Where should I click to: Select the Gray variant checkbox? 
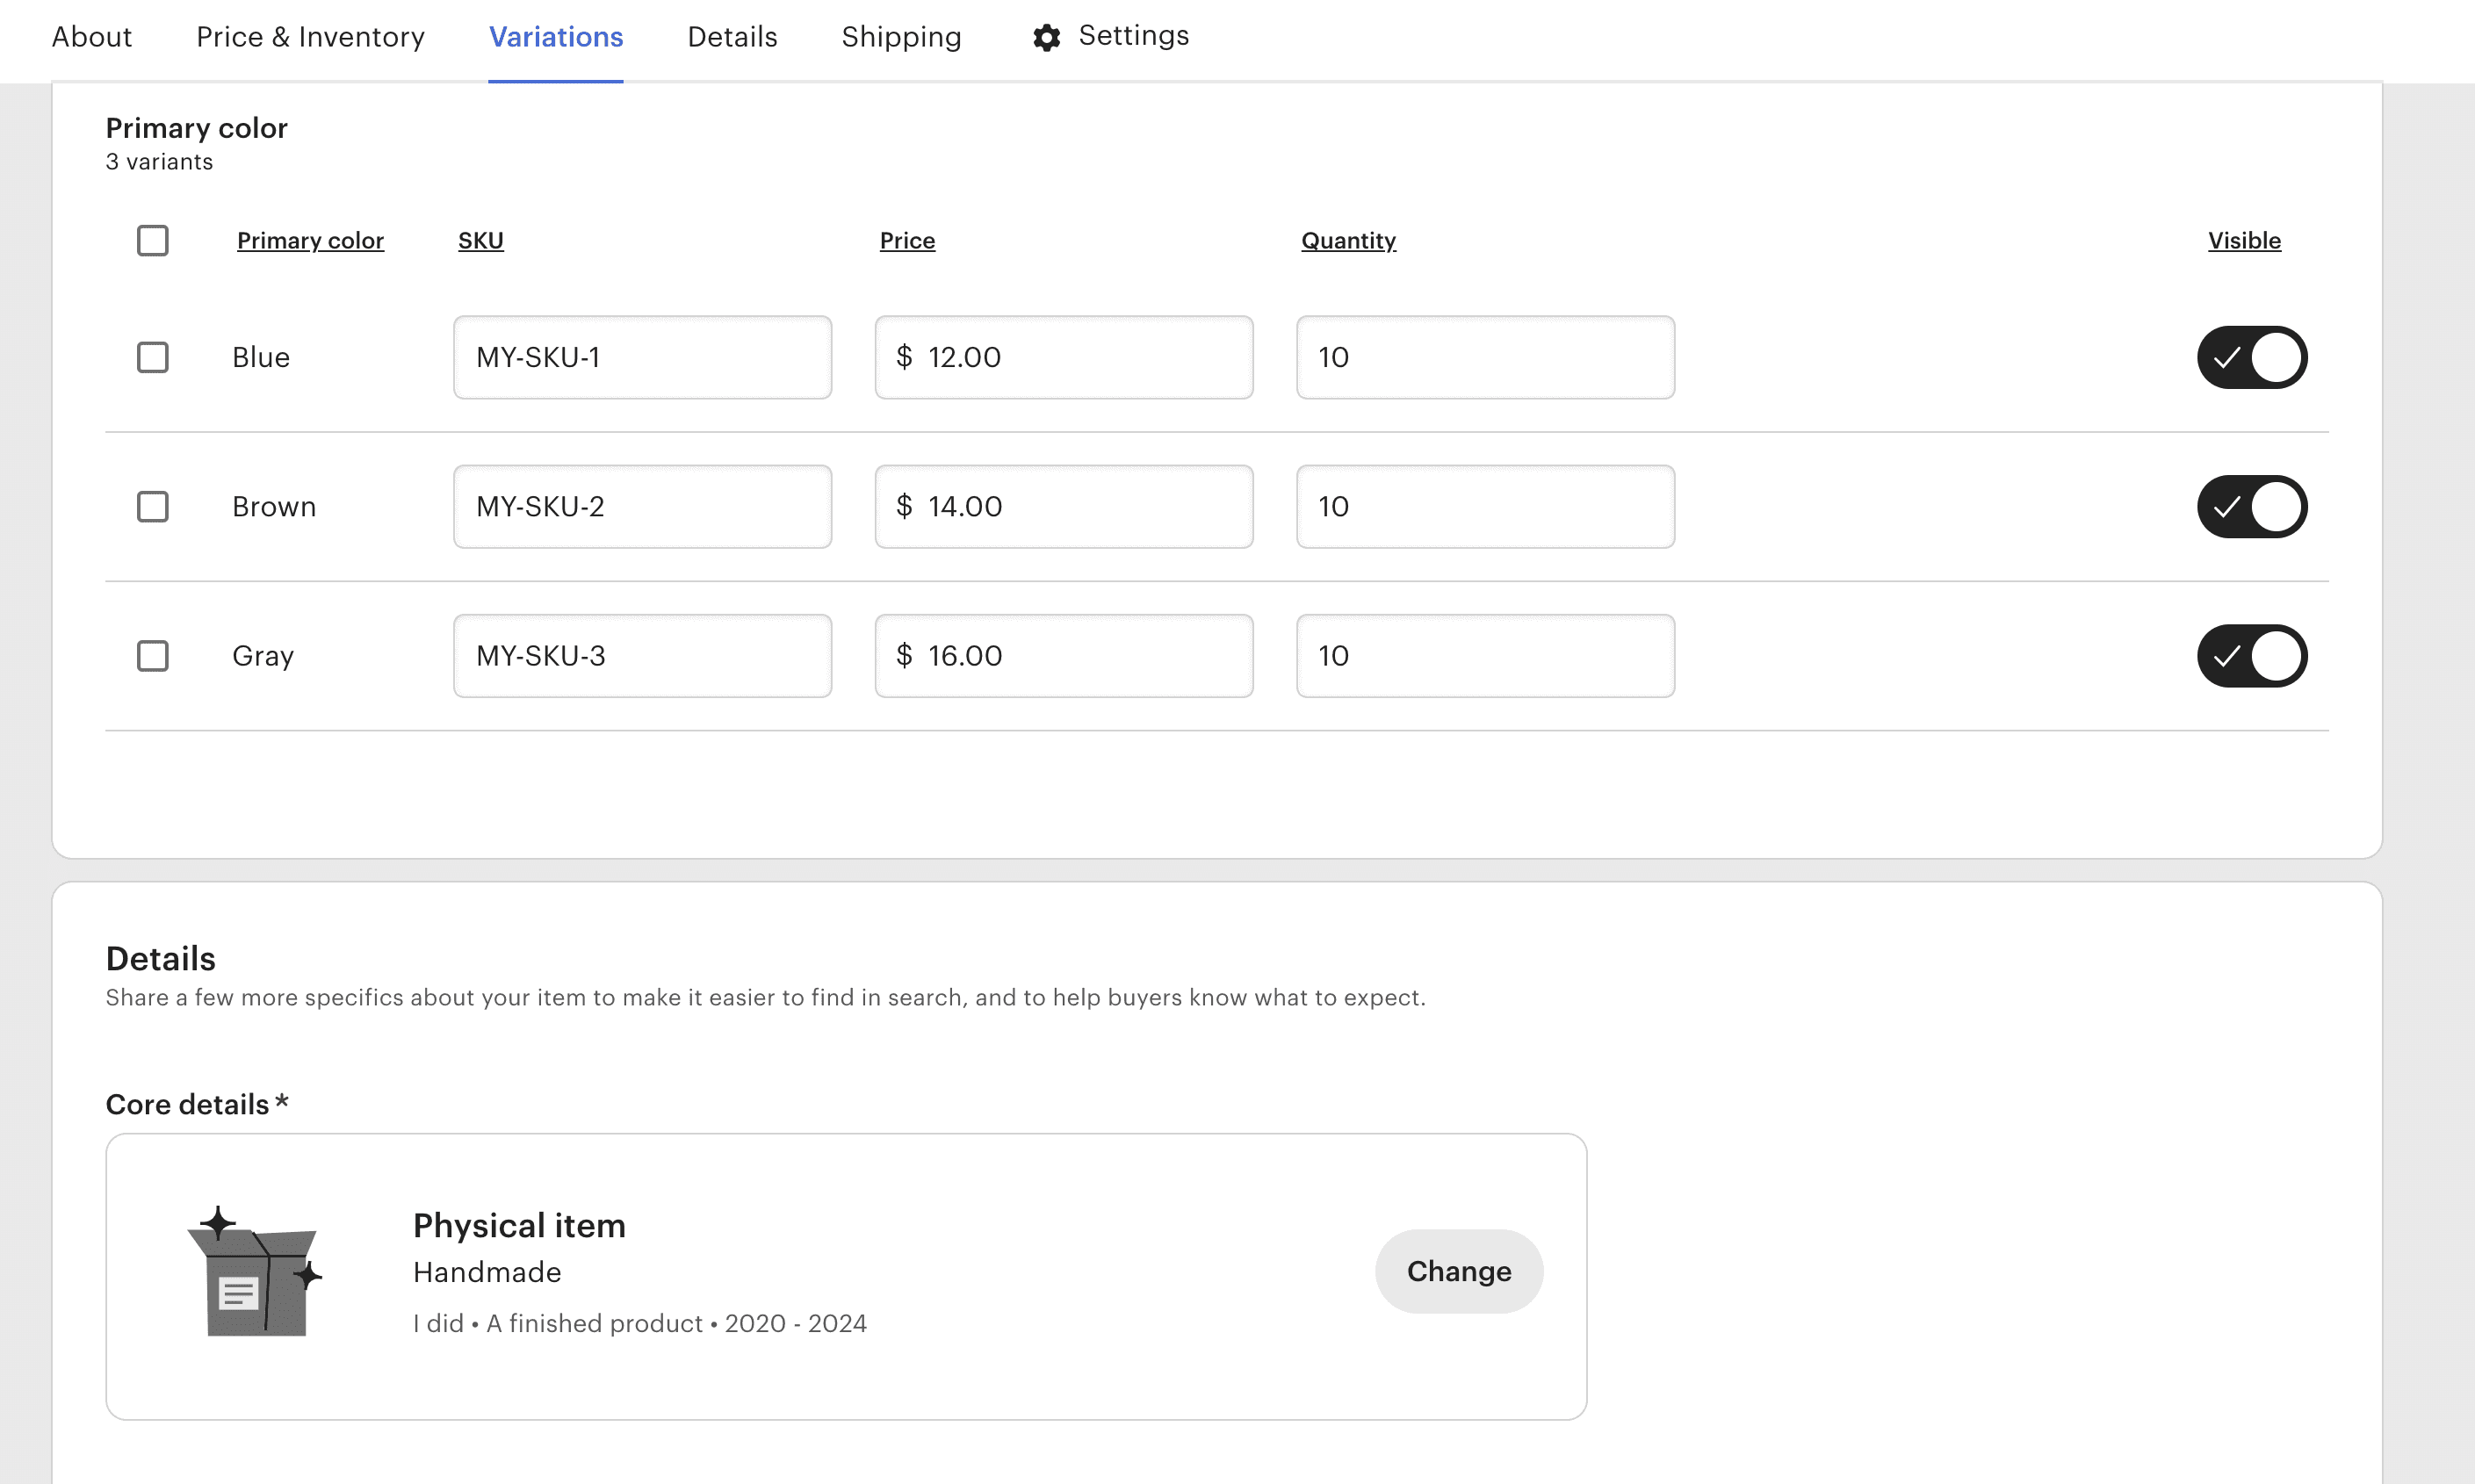(x=154, y=655)
